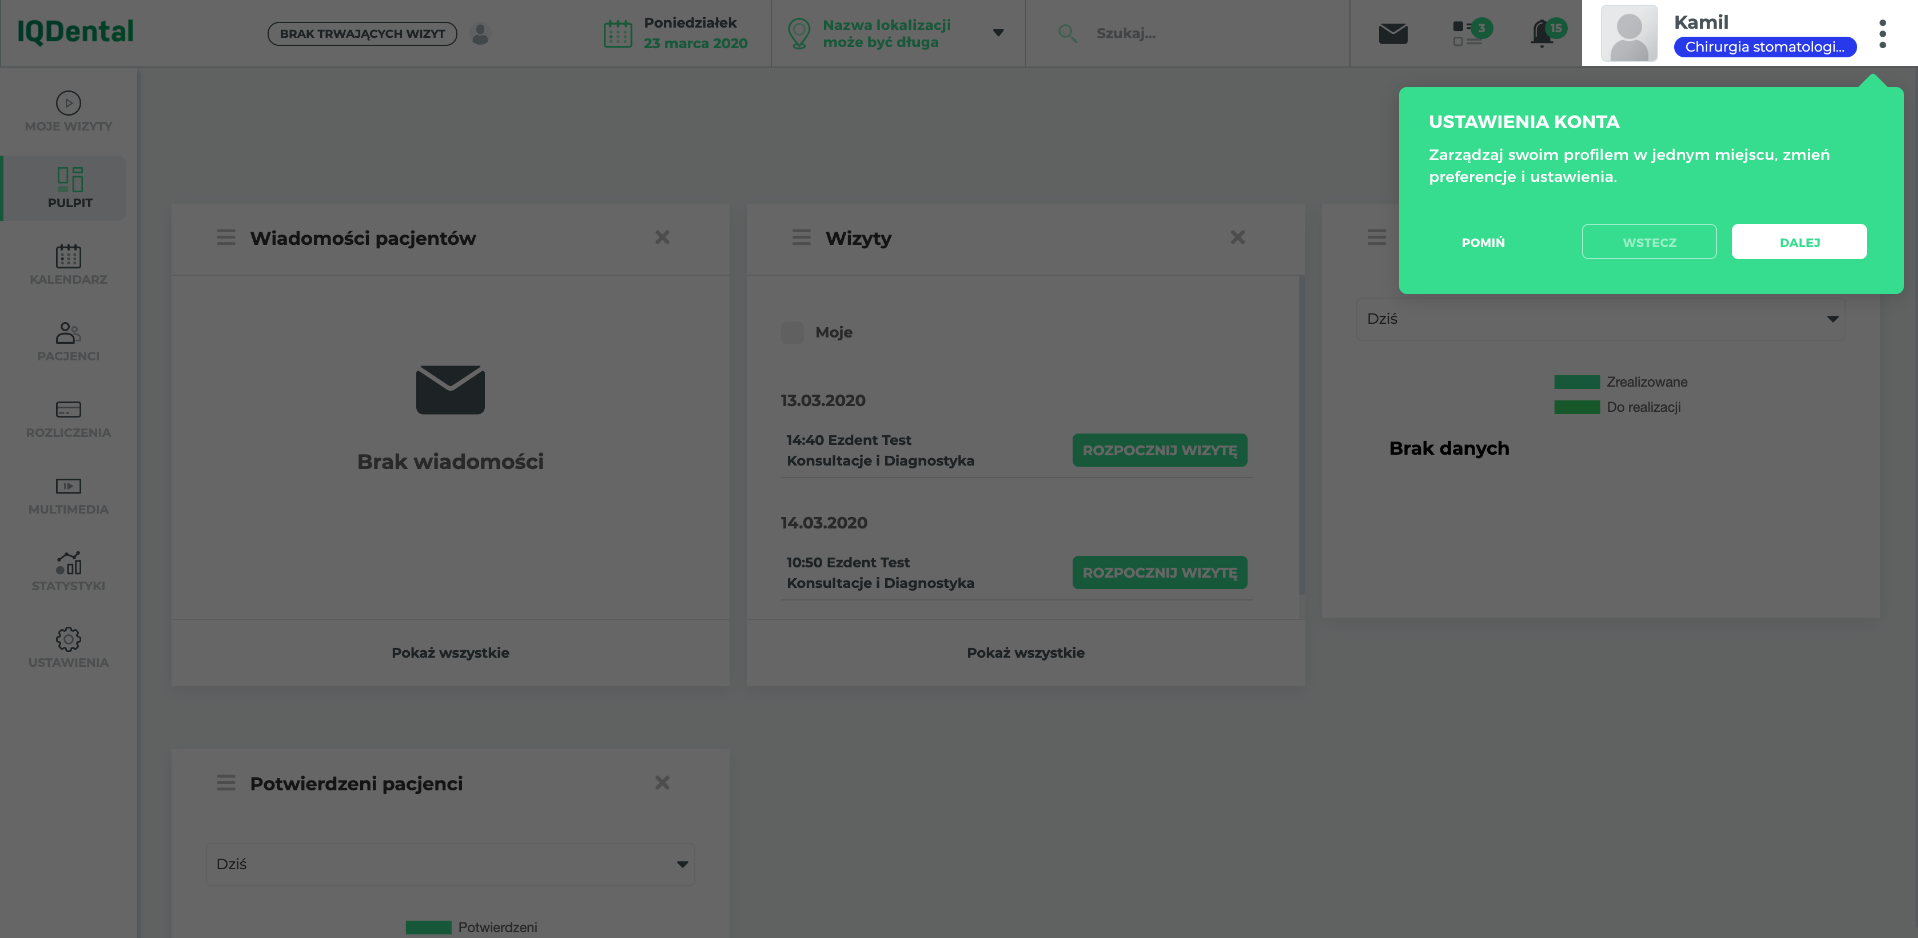Screen dimensions: 1918x938
Task: Open the three-dot account menu
Action: 1882,34
